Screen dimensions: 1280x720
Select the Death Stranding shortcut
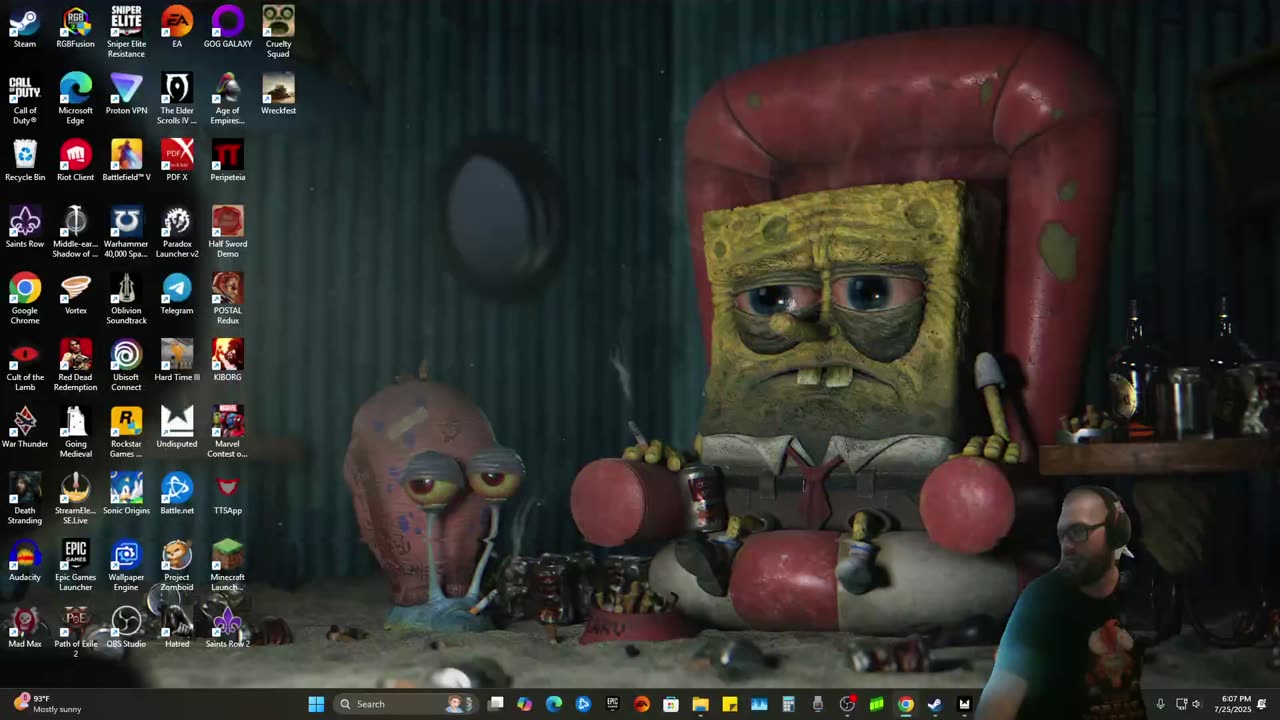25,499
